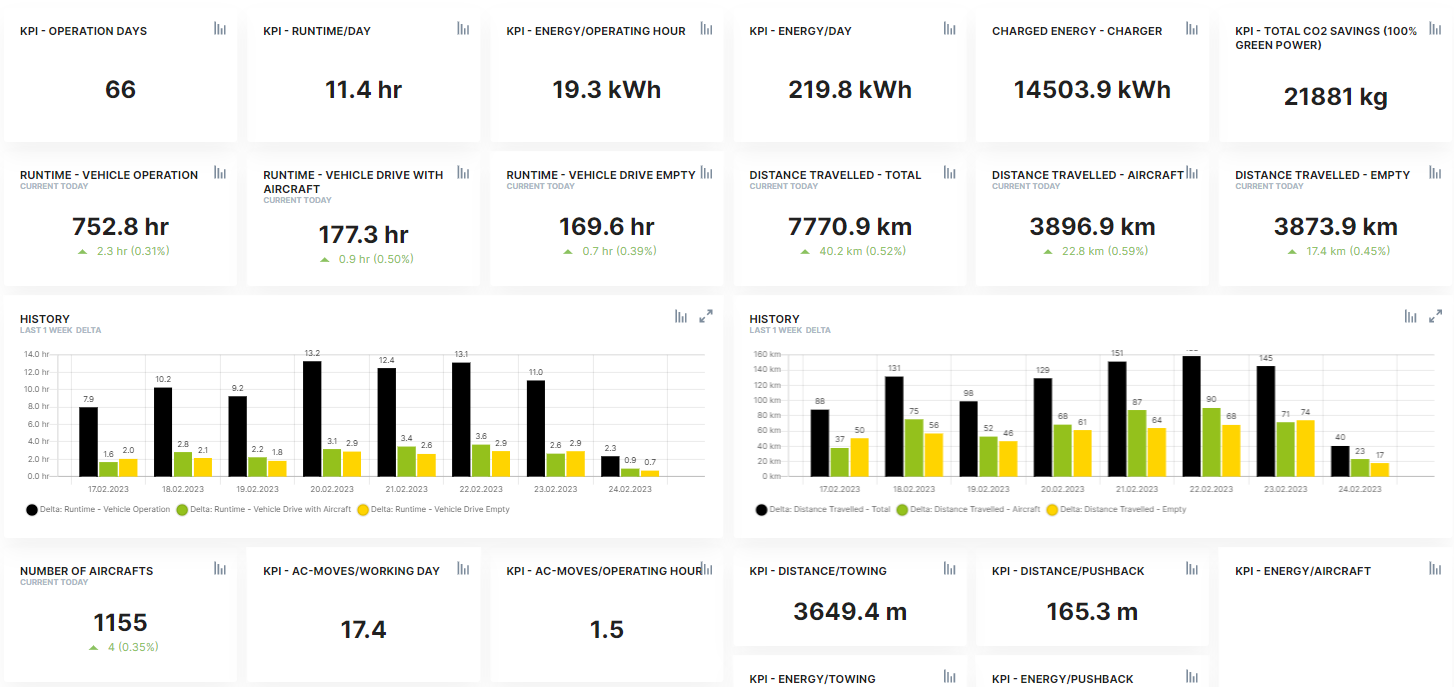The height and width of the screenshot is (687, 1454).
Task: Click chart icon on Runtime - Vehicle Drive Empty tile
Action: (706, 173)
